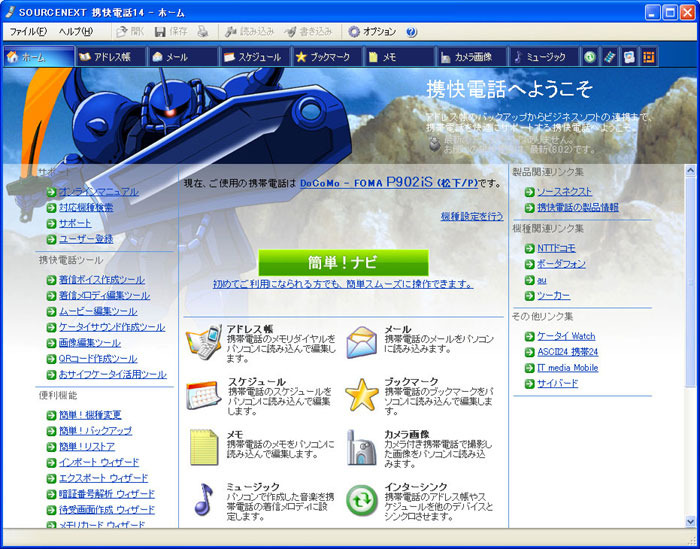The width and height of the screenshot is (700, 549).
Task: Click the メール envelope icon
Action: pos(362,342)
